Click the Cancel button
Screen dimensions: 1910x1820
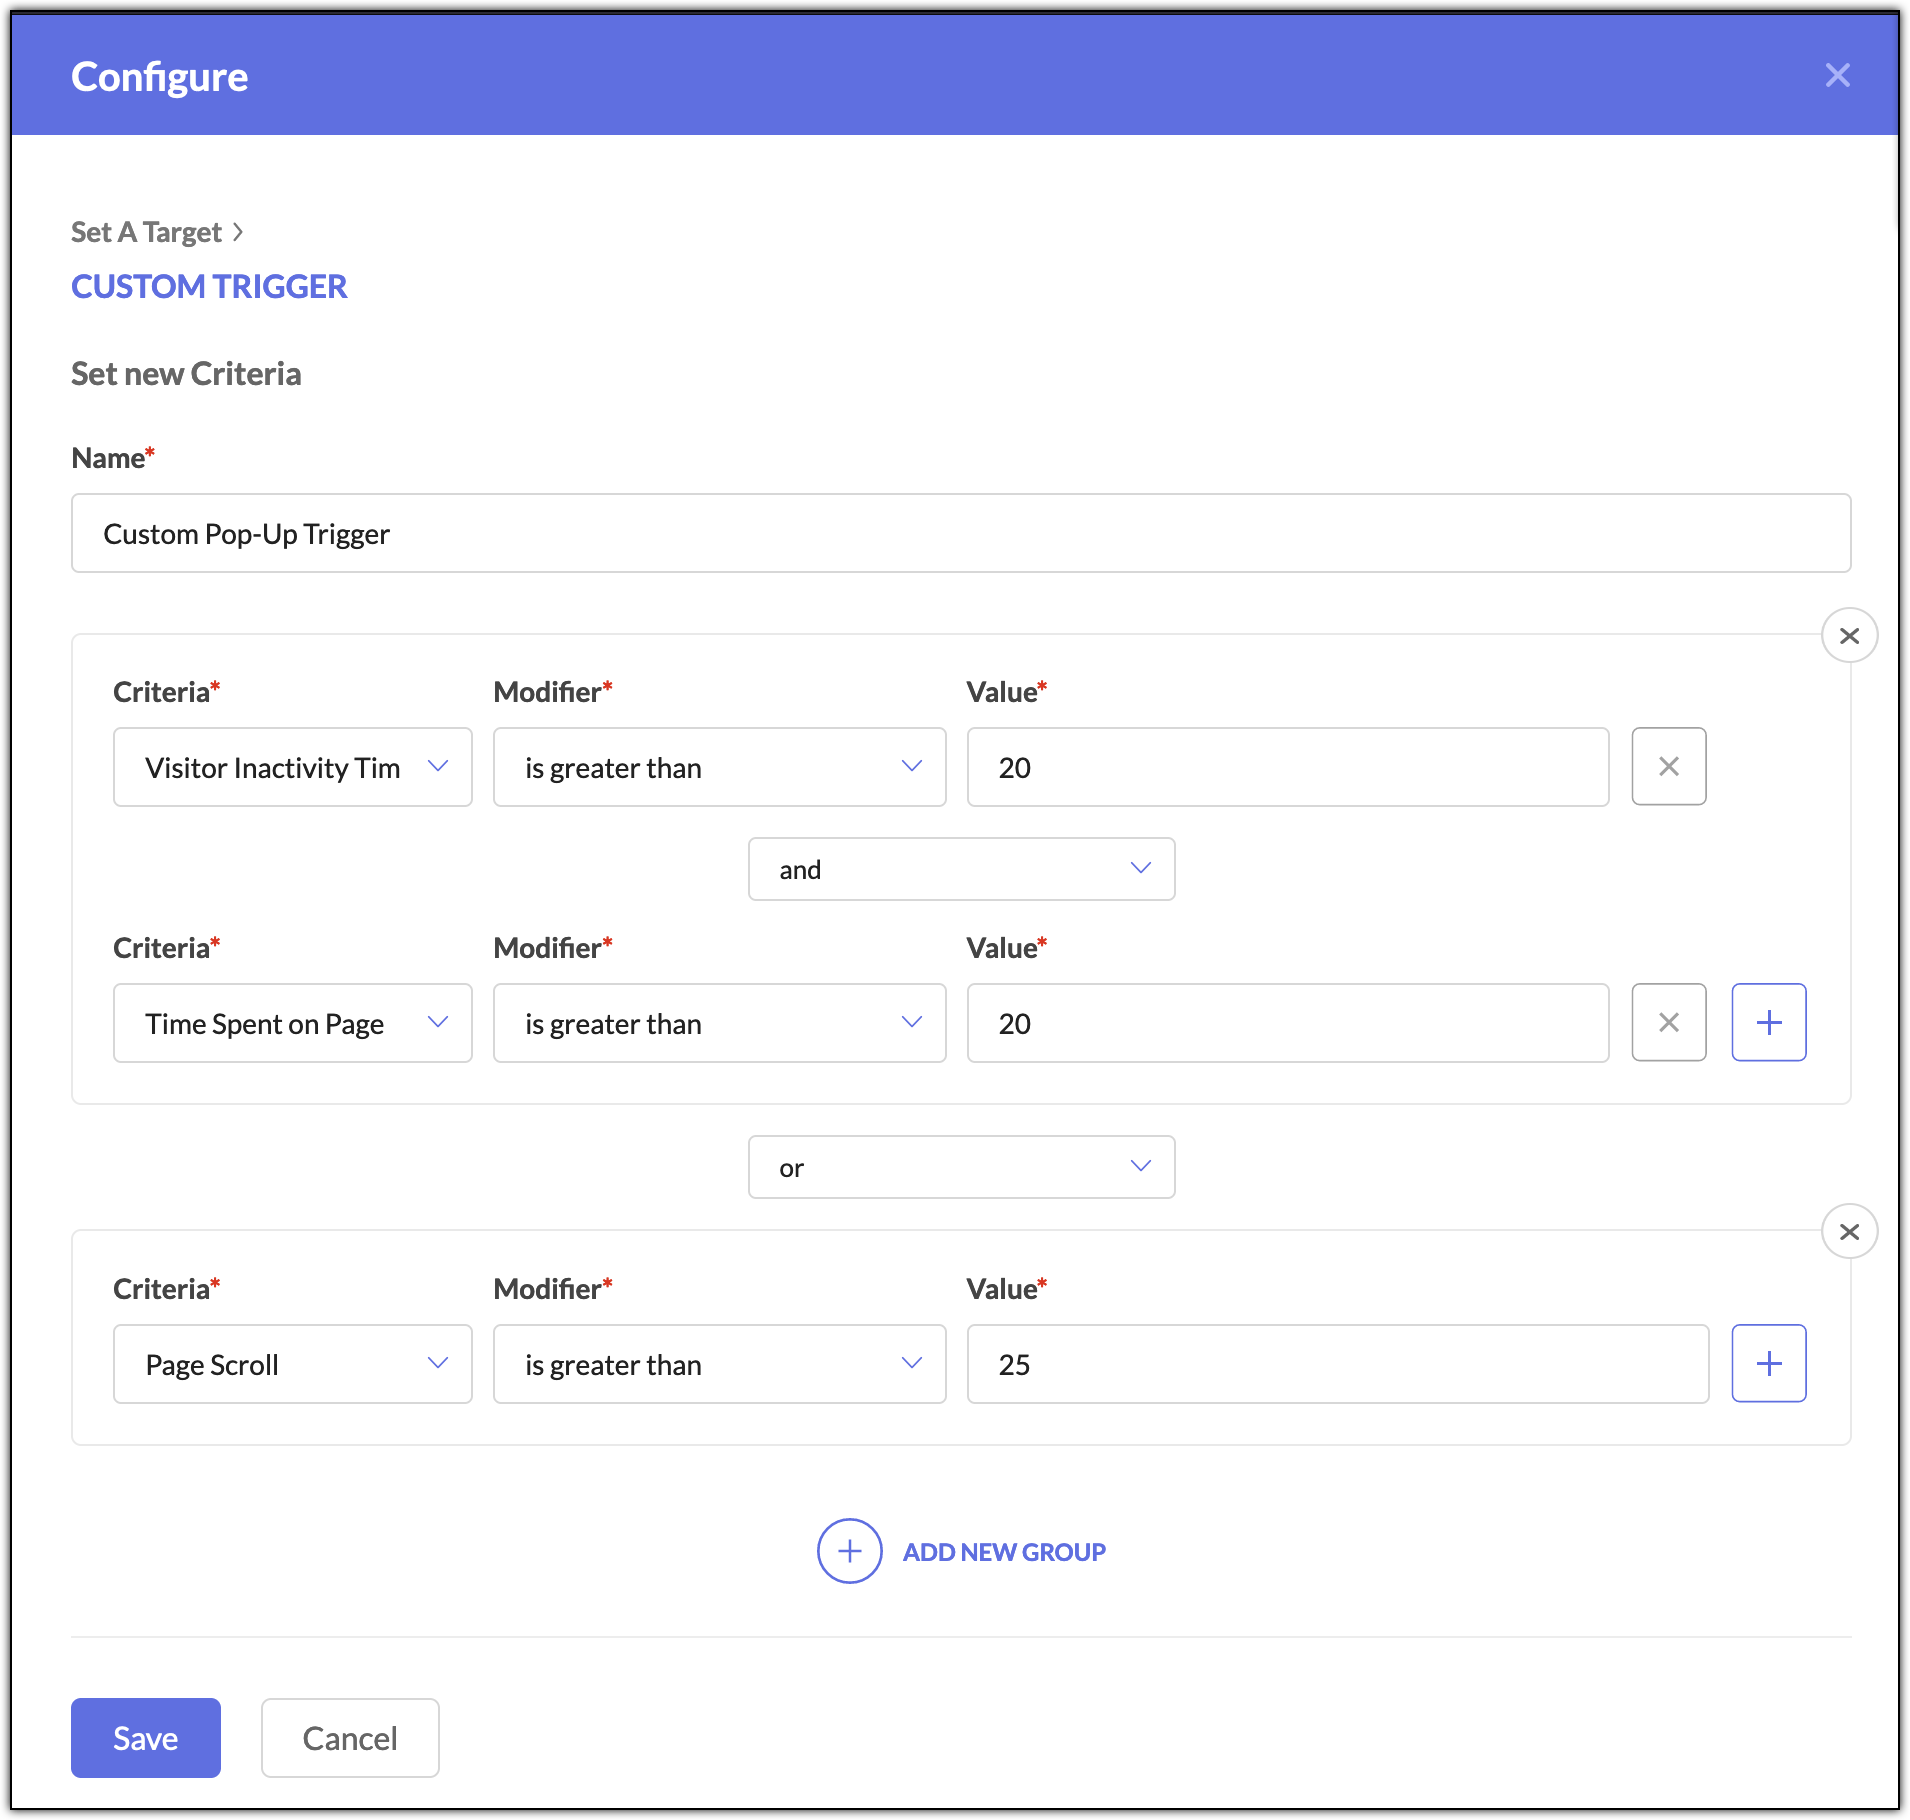click(x=350, y=1738)
